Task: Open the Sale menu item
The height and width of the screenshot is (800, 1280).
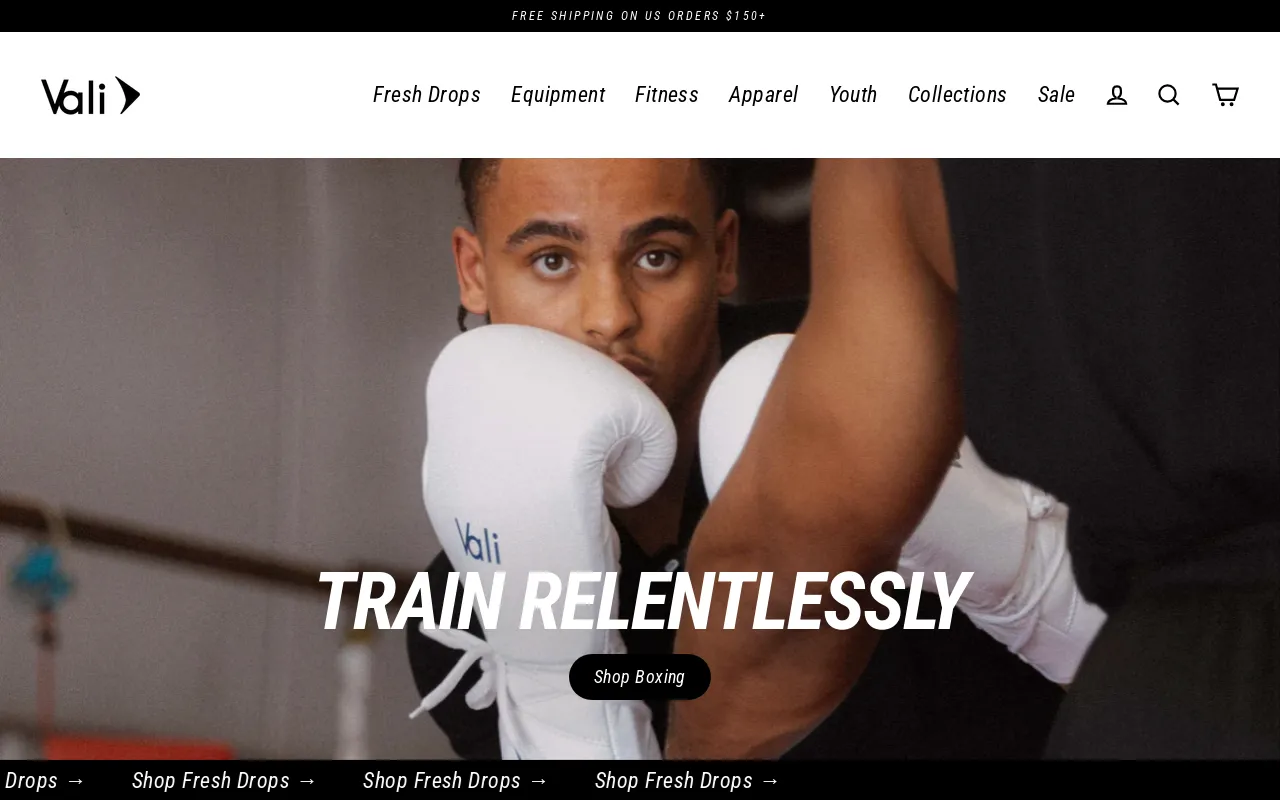Action: 1056,95
